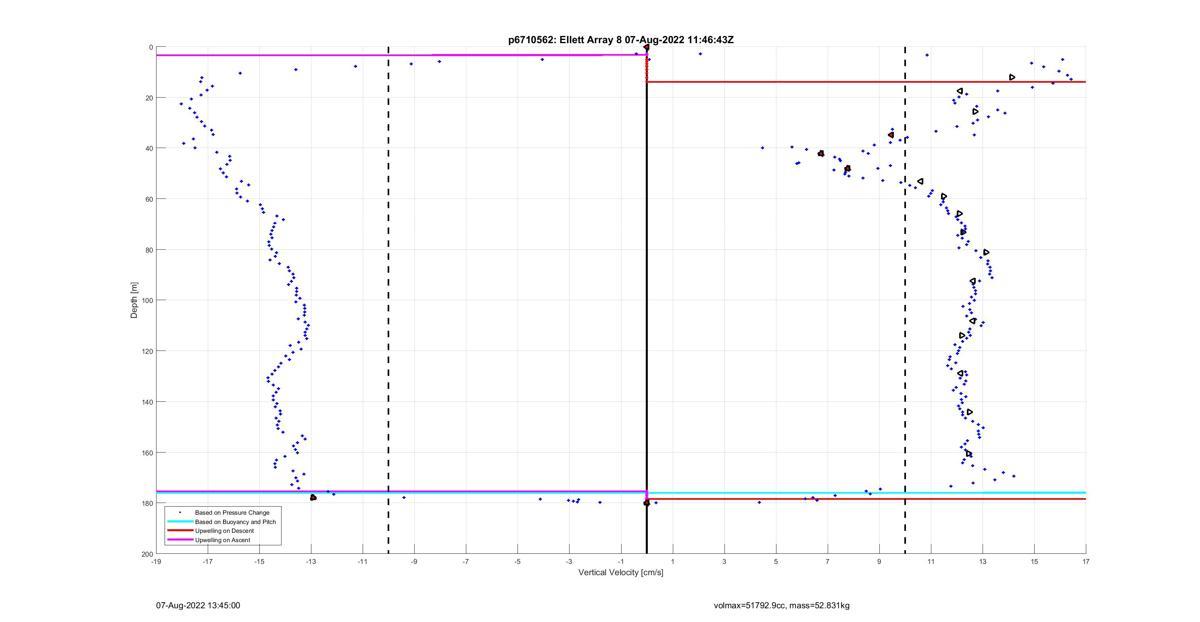The width and height of the screenshot is (1200, 622).
Task: Click legend entry 'Based on Pressure Change'
Action: pos(232,512)
